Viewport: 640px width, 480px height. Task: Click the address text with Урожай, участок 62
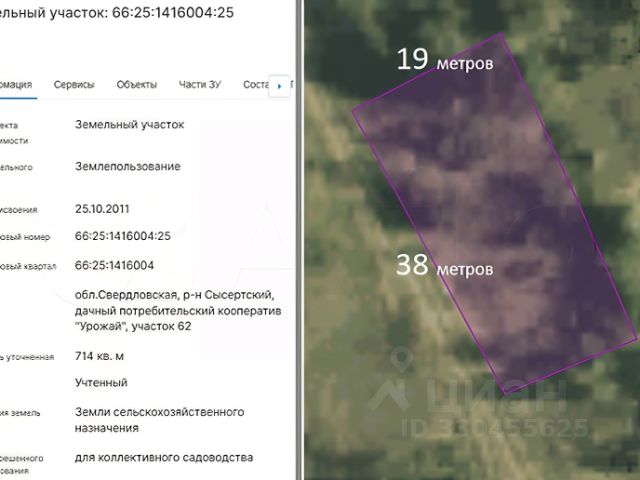point(178,311)
